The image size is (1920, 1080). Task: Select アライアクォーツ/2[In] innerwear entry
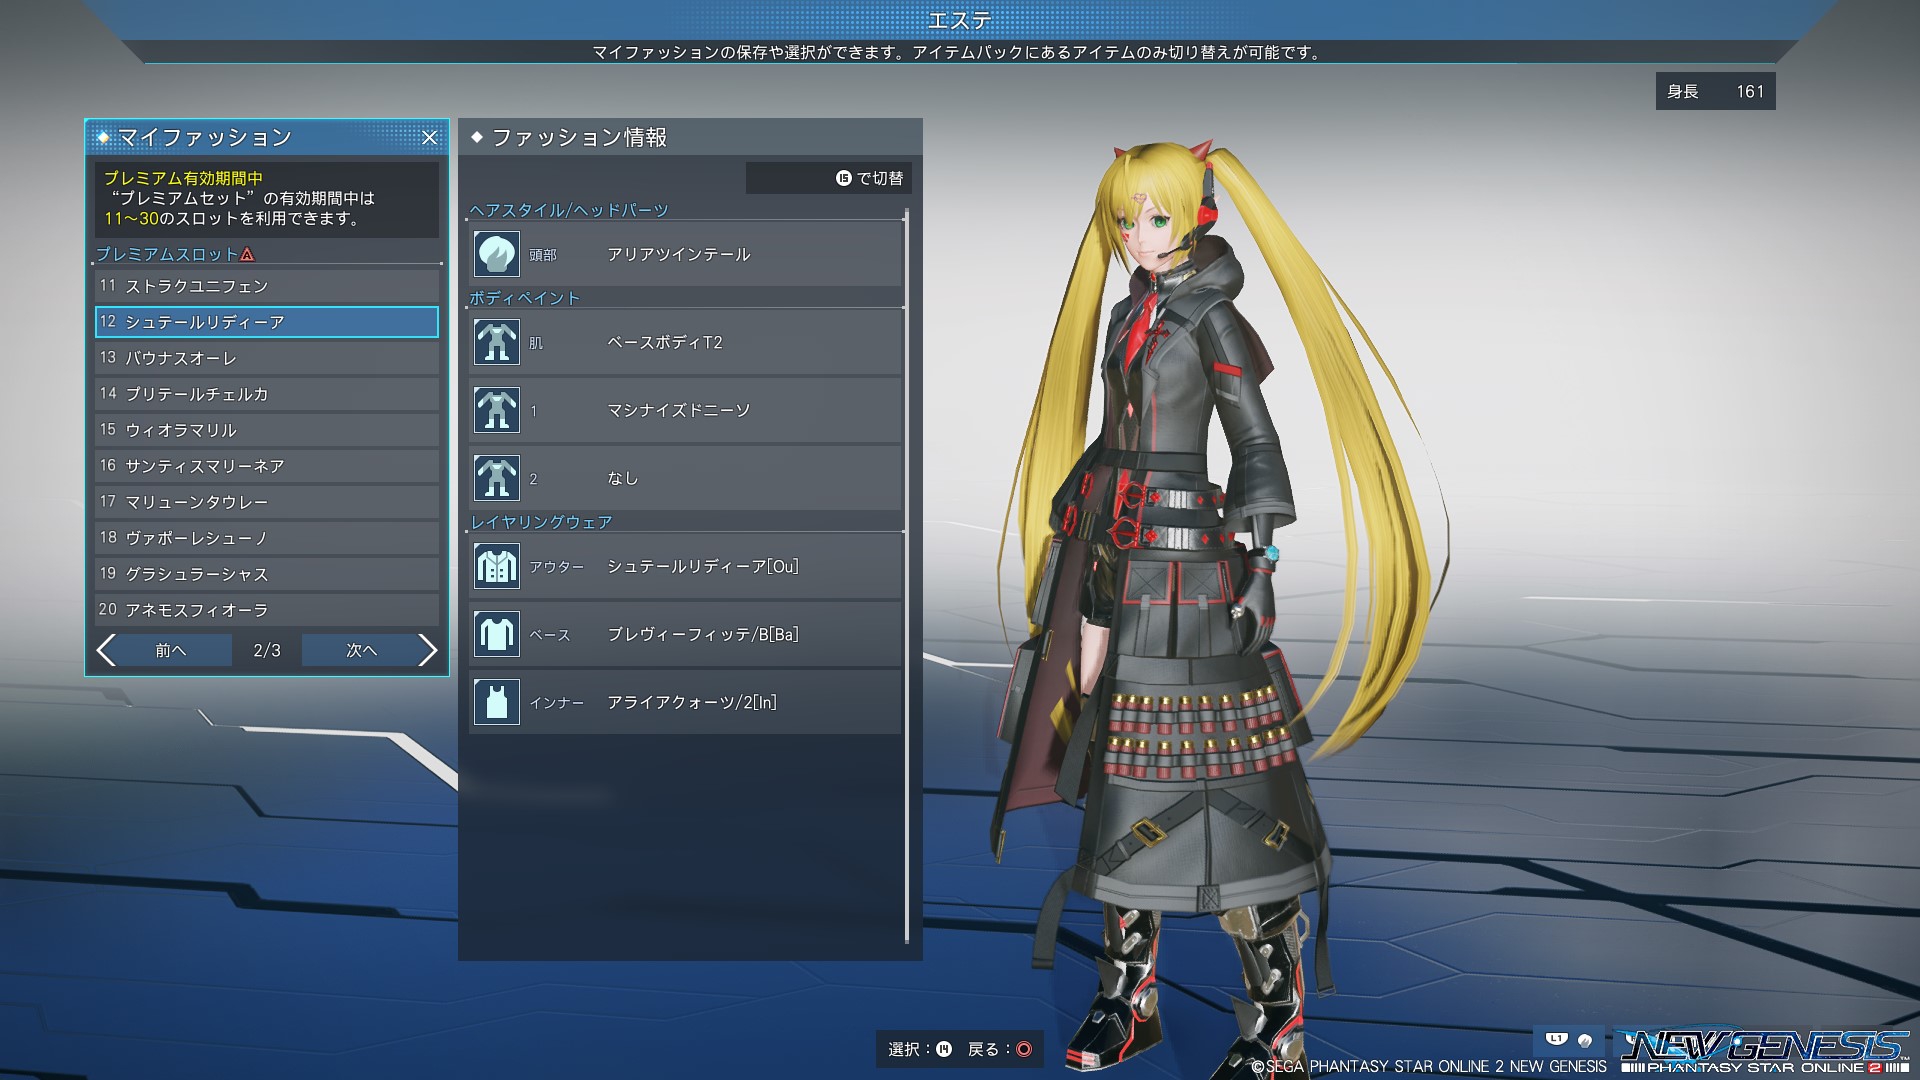(686, 702)
